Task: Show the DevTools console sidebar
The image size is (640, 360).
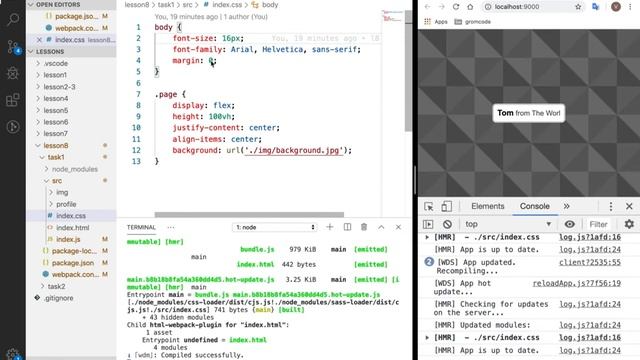Action: pos(428,224)
